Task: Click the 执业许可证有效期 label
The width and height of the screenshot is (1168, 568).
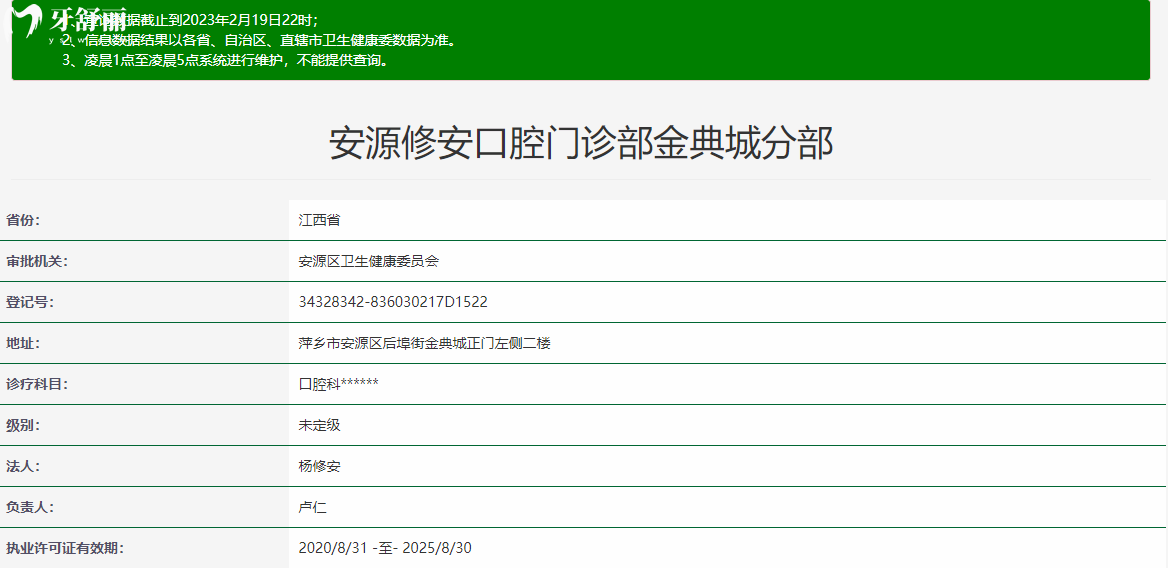Action: [65, 548]
